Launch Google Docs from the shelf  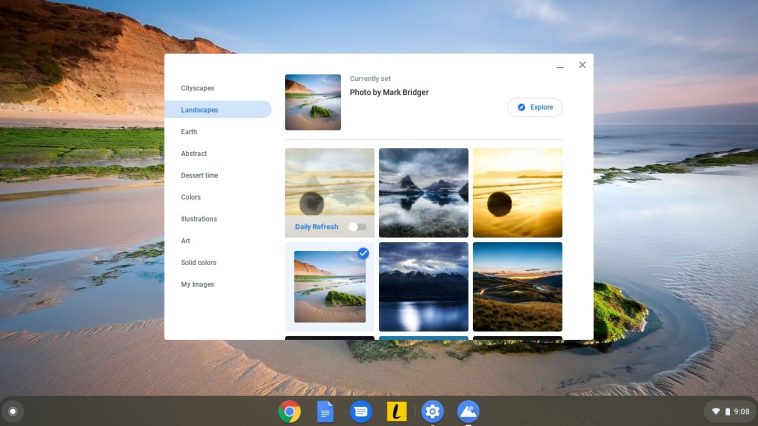pyautogui.click(x=325, y=411)
